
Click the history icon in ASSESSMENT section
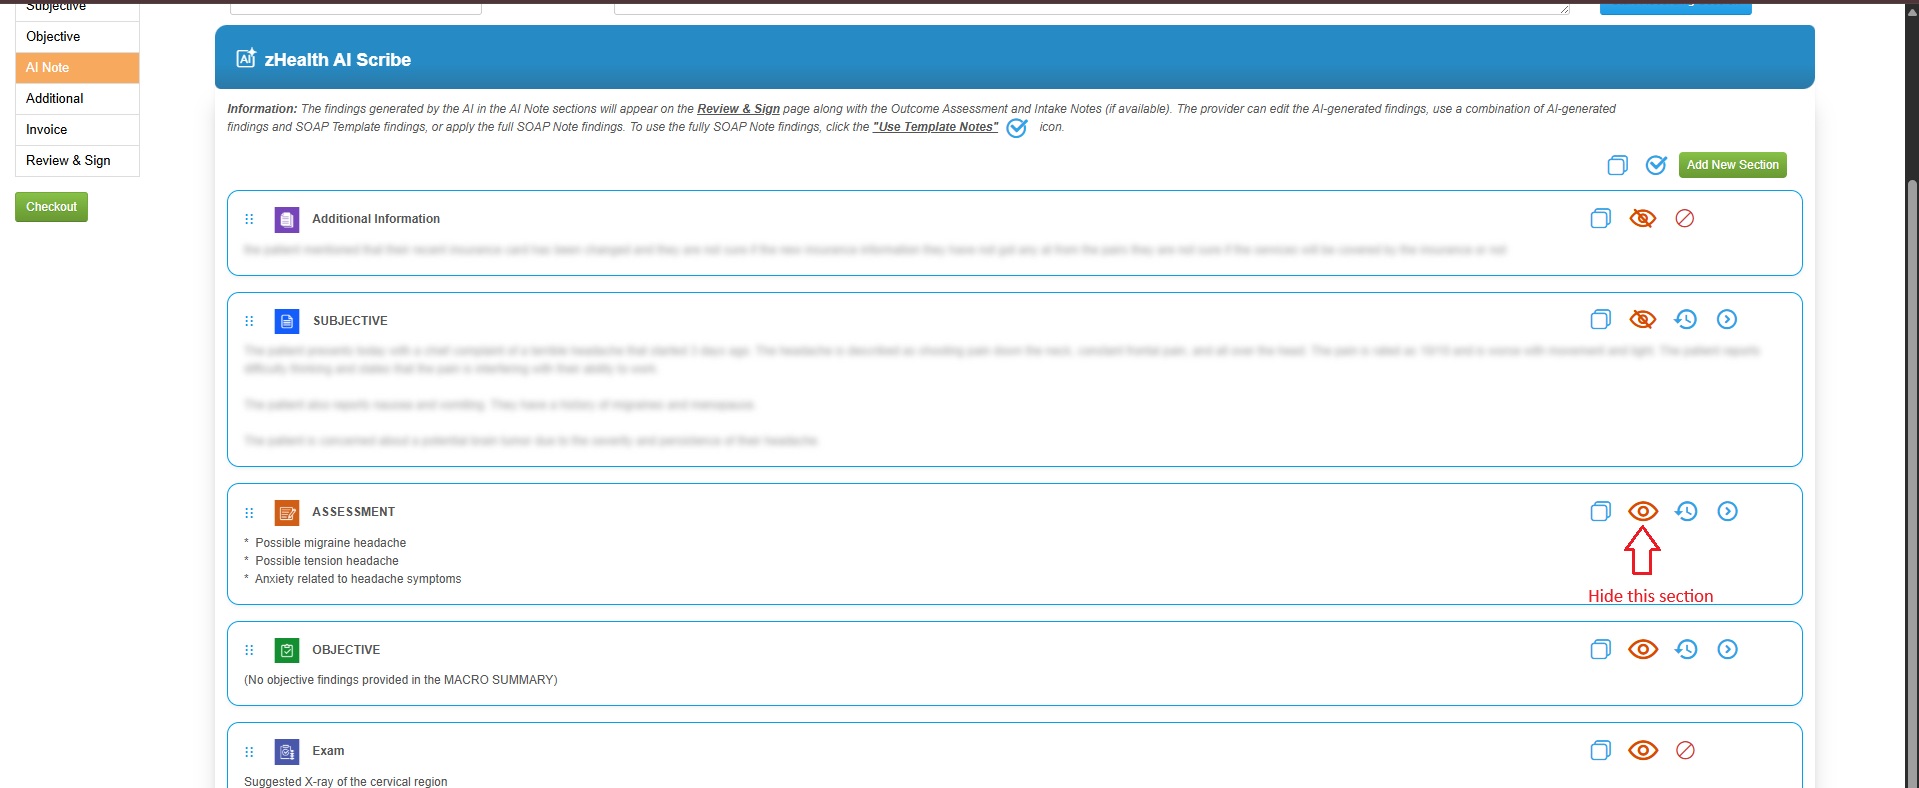coord(1686,511)
